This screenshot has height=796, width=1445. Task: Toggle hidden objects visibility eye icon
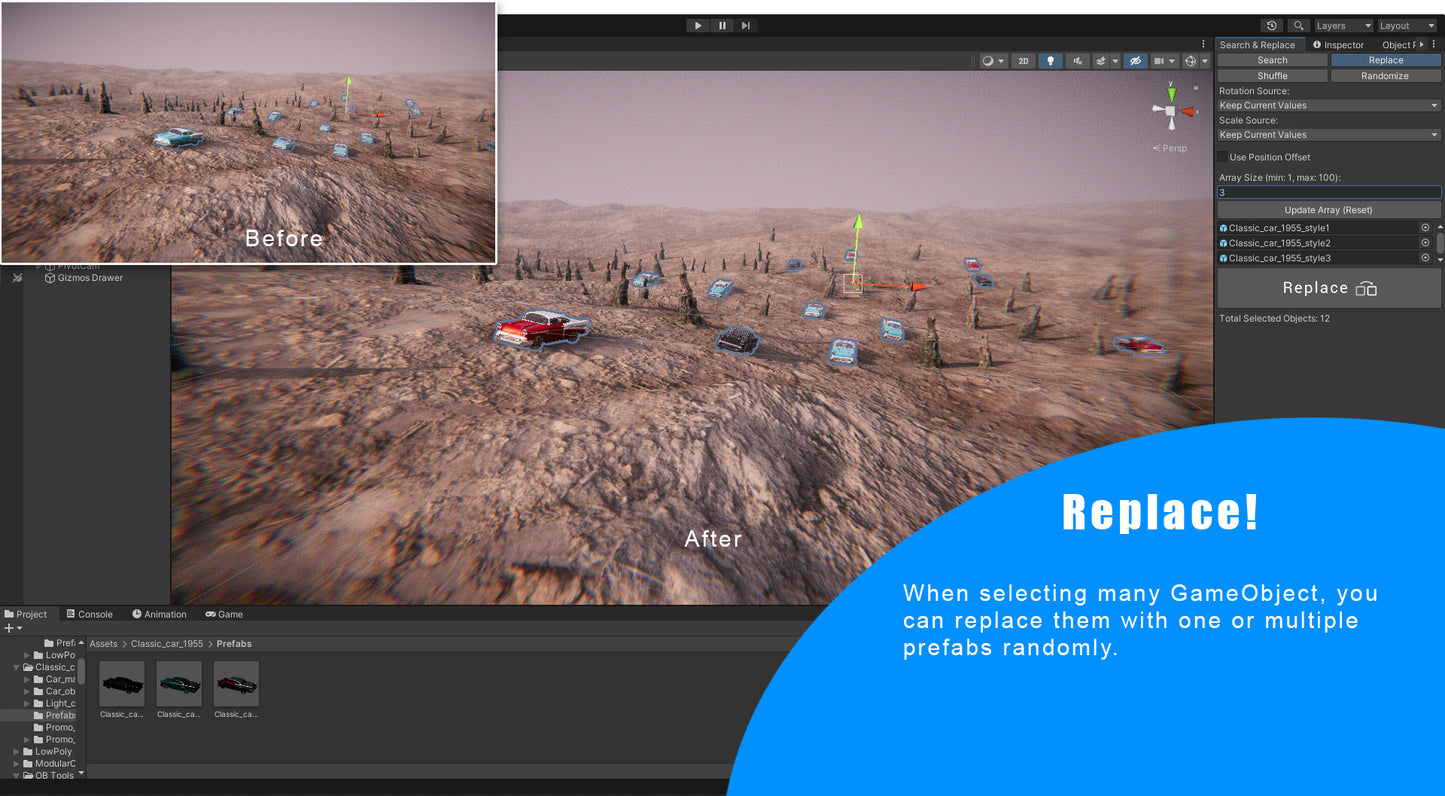coord(1134,61)
